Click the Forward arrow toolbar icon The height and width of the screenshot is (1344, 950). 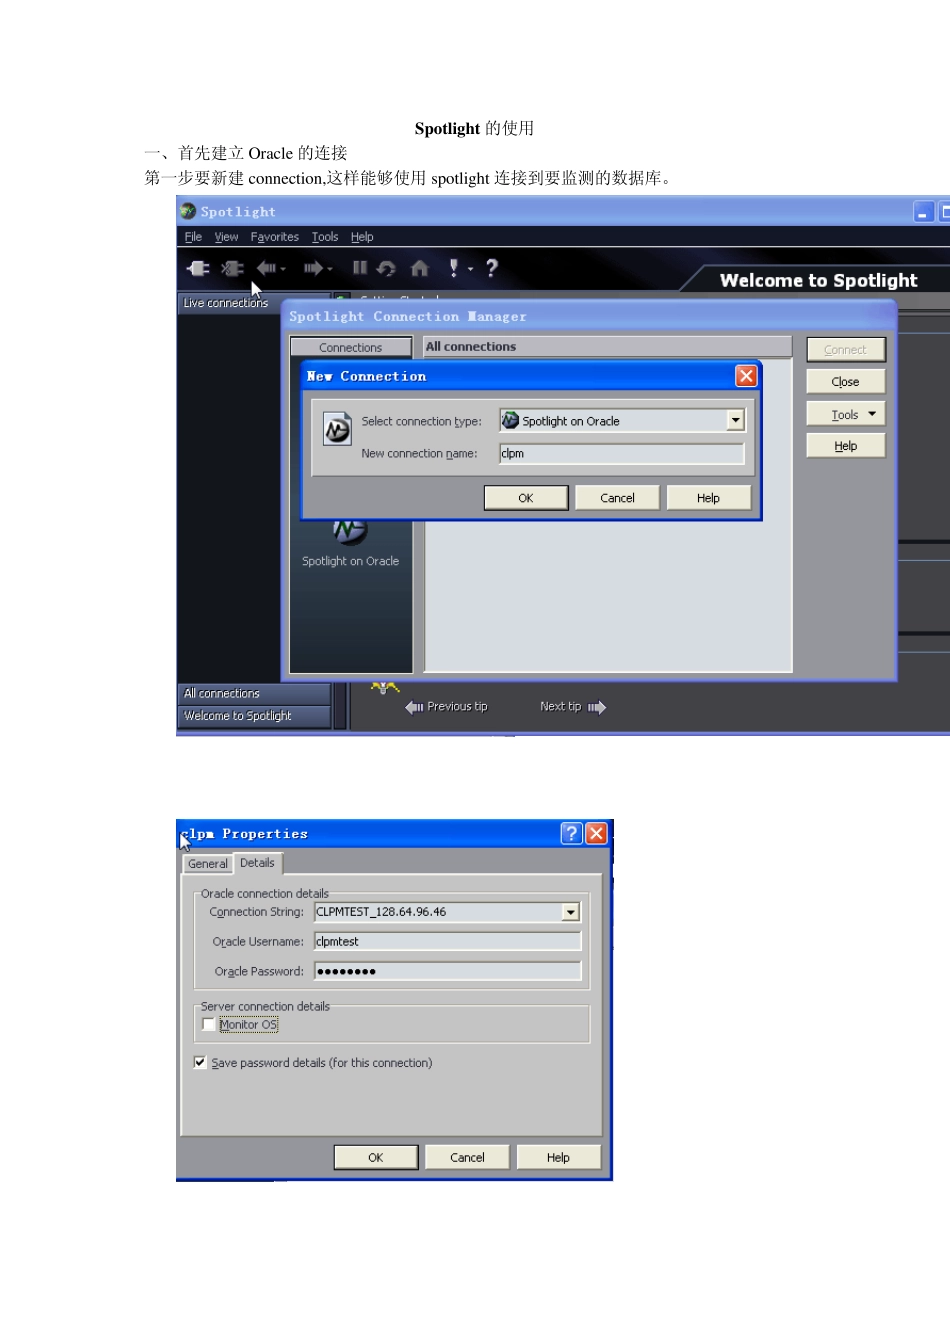pos(313,268)
